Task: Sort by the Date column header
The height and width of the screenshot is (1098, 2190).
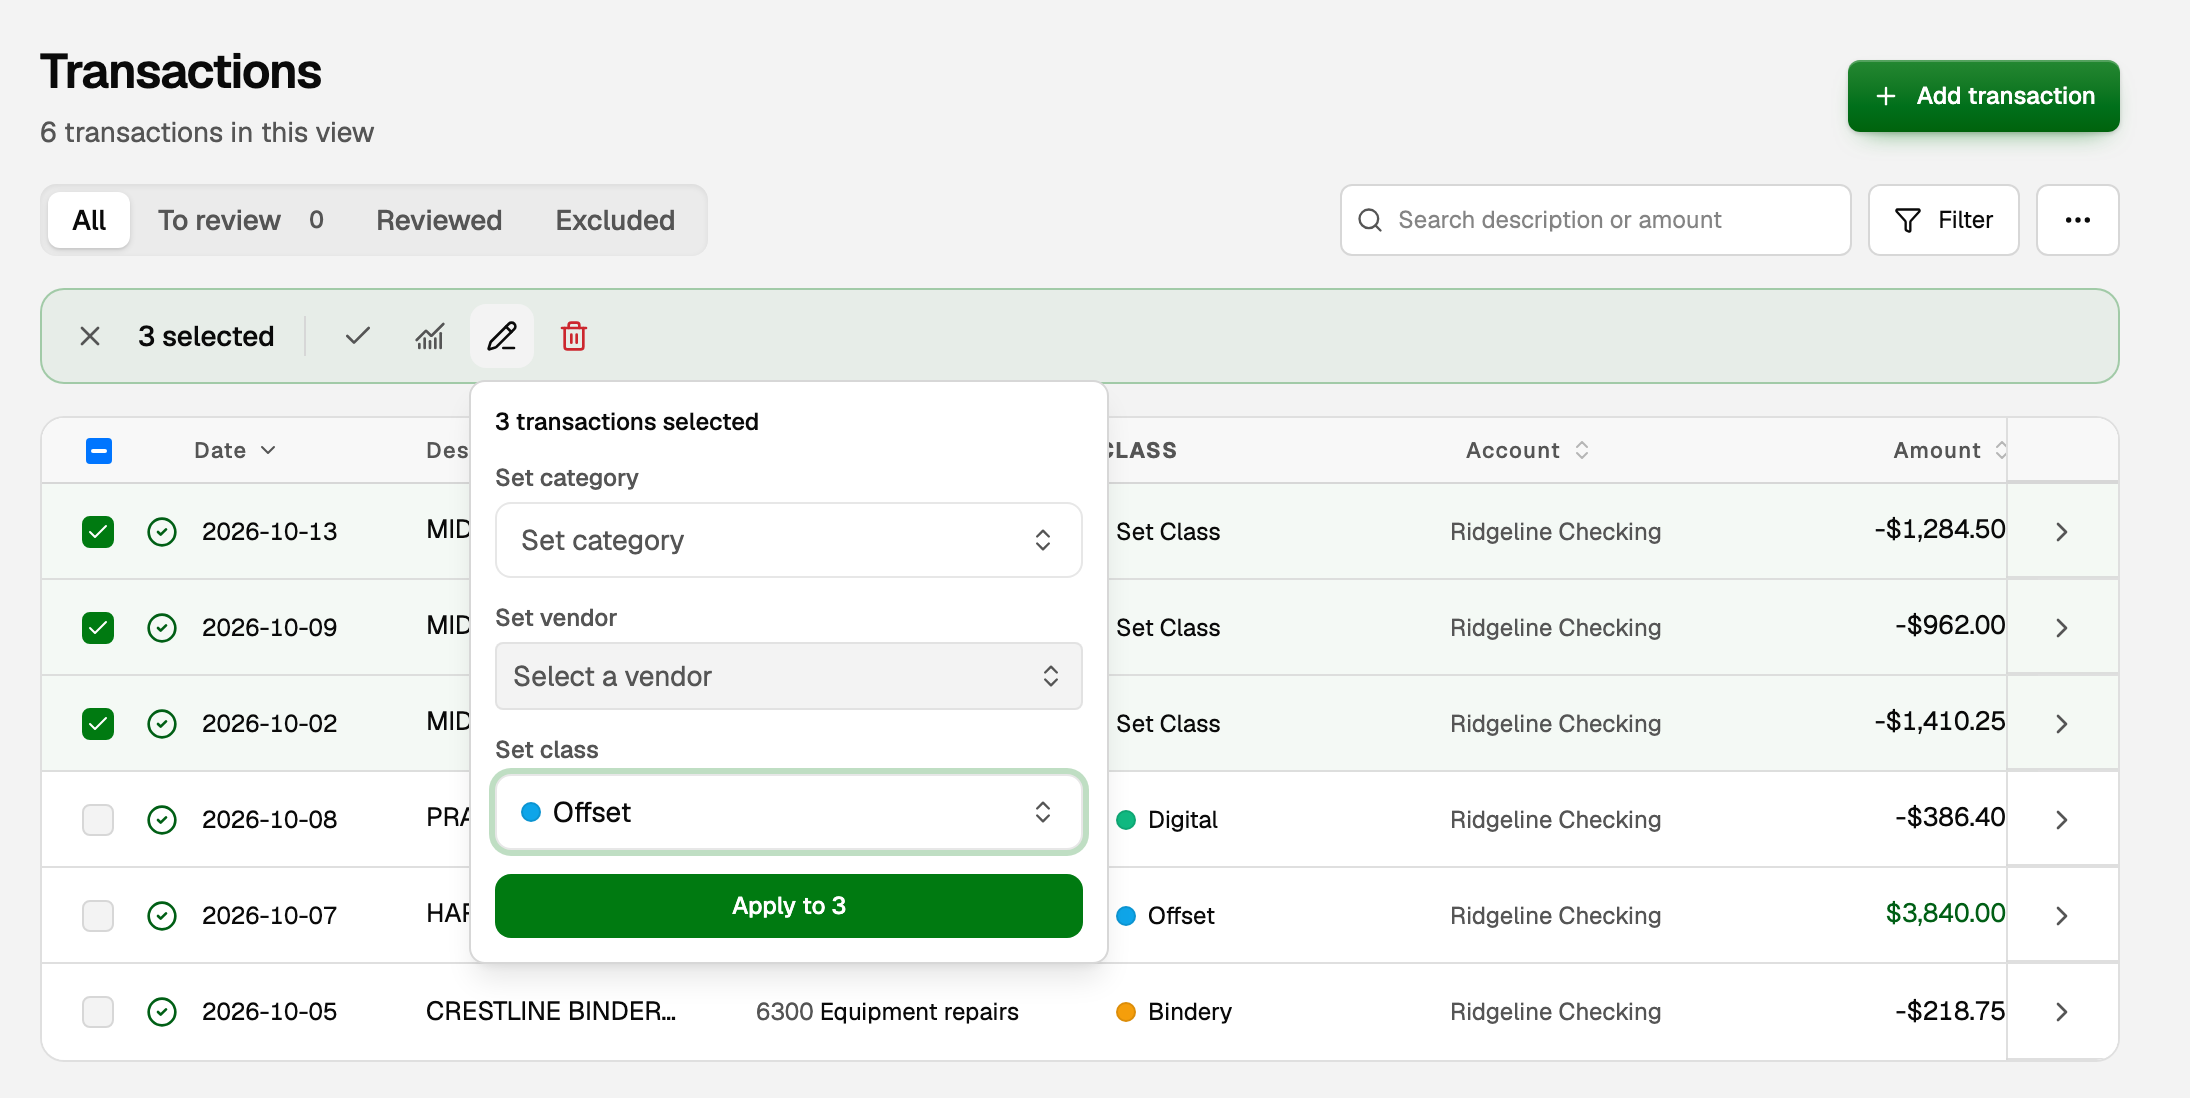Action: [x=235, y=451]
